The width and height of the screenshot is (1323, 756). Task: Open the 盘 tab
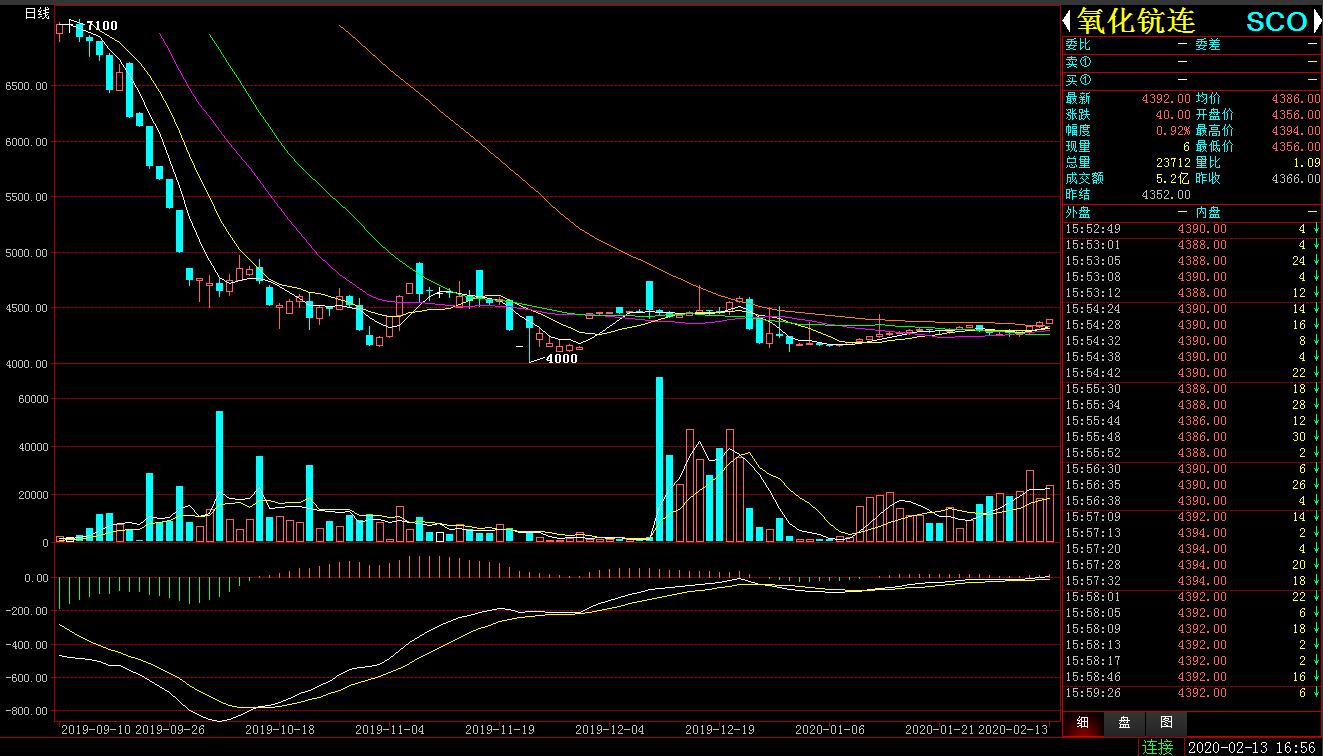click(1124, 723)
